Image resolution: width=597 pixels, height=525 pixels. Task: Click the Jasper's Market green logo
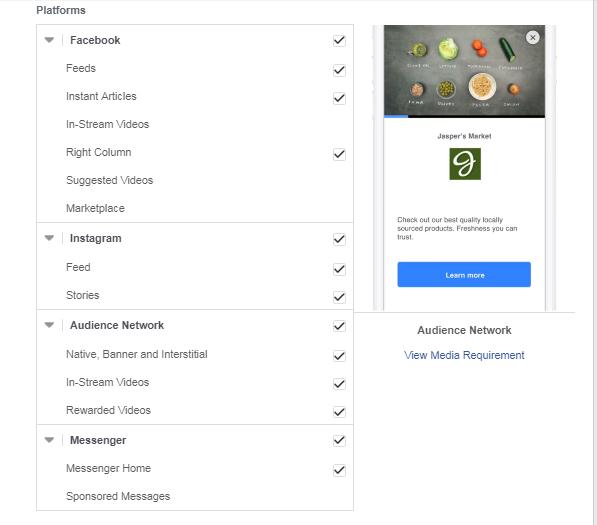tap(465, 164)
